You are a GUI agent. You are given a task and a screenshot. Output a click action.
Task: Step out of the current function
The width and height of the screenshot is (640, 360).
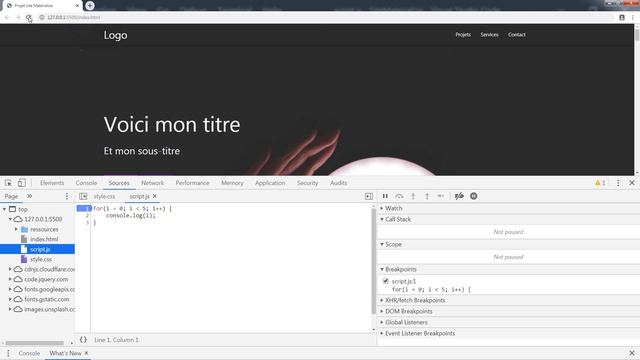(x=427, y=196)
